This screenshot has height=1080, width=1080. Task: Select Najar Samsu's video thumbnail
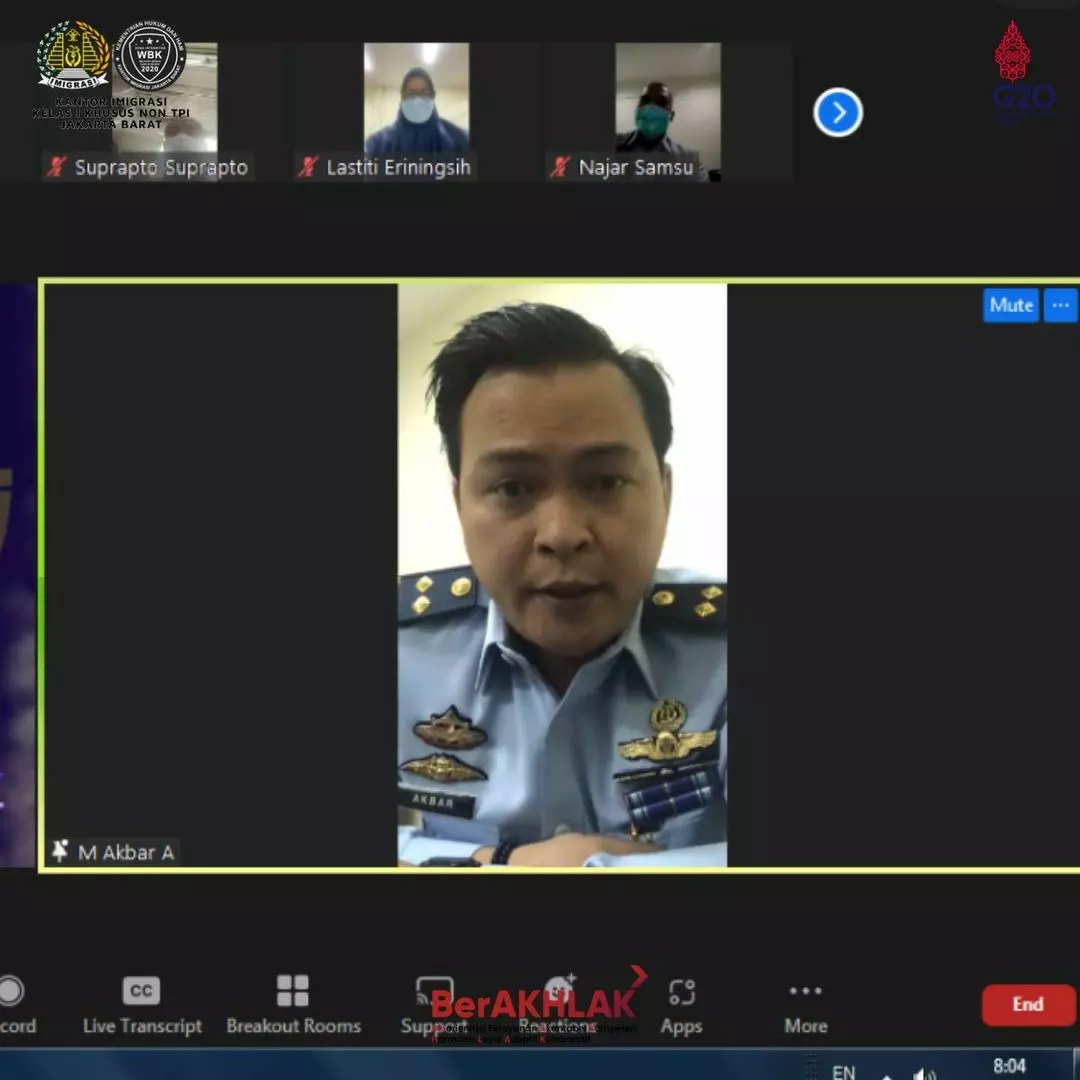[668, 111]
